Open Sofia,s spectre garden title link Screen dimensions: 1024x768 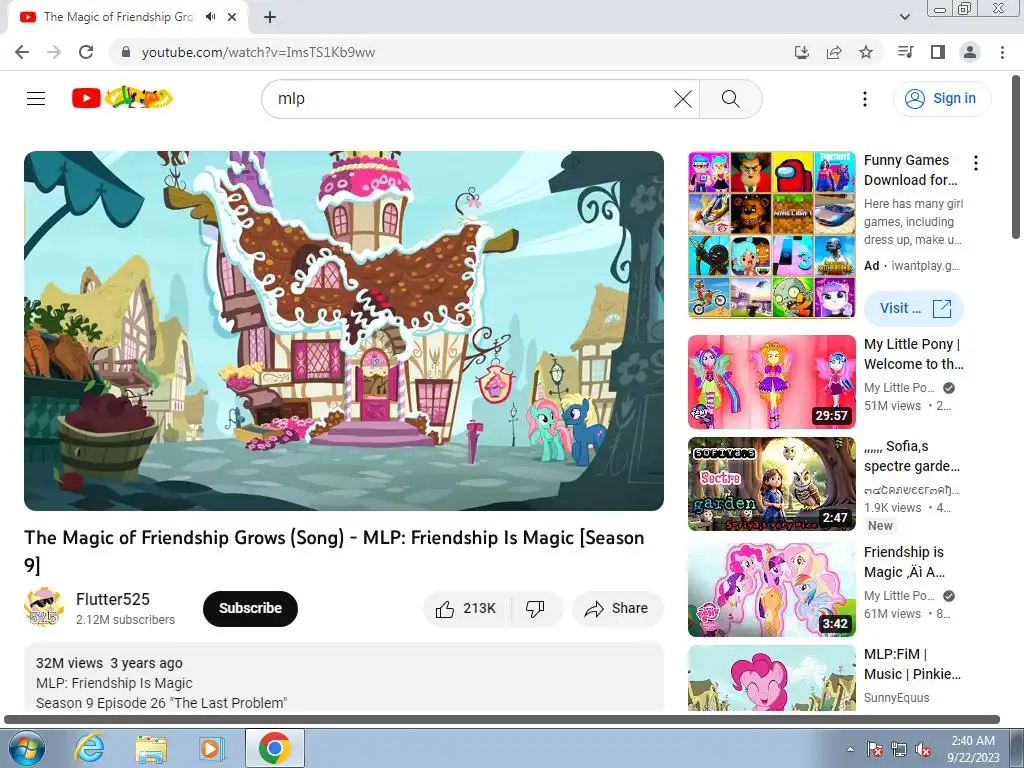[x=912, y=456]
